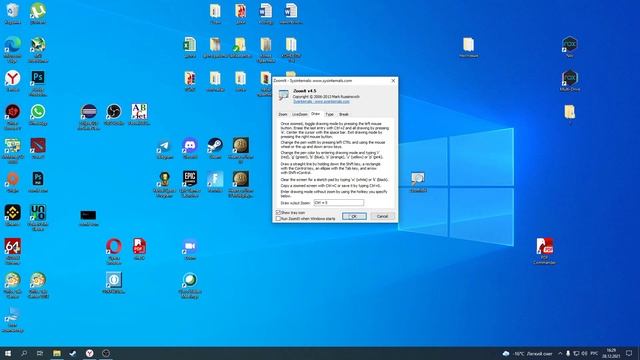Expand hidden system tray icons

560,353
